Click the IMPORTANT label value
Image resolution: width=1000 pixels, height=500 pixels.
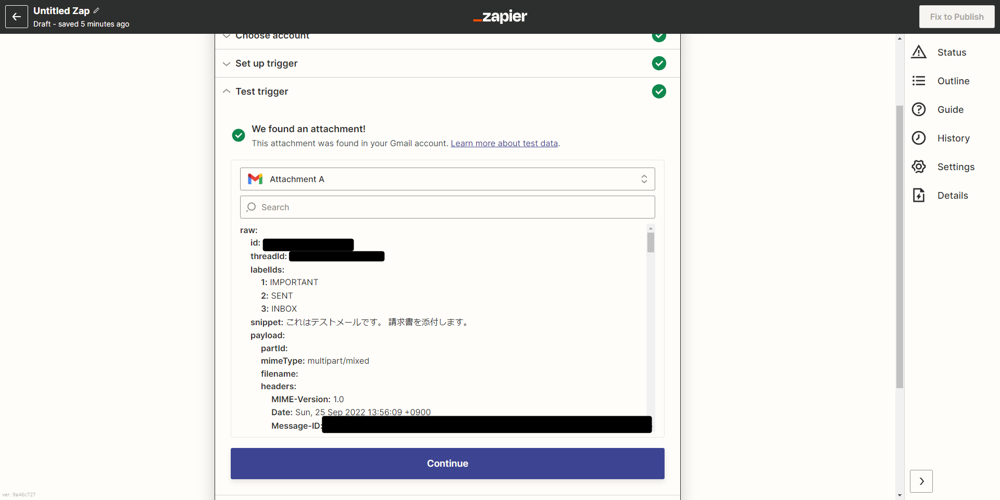(x=293, y=282)
